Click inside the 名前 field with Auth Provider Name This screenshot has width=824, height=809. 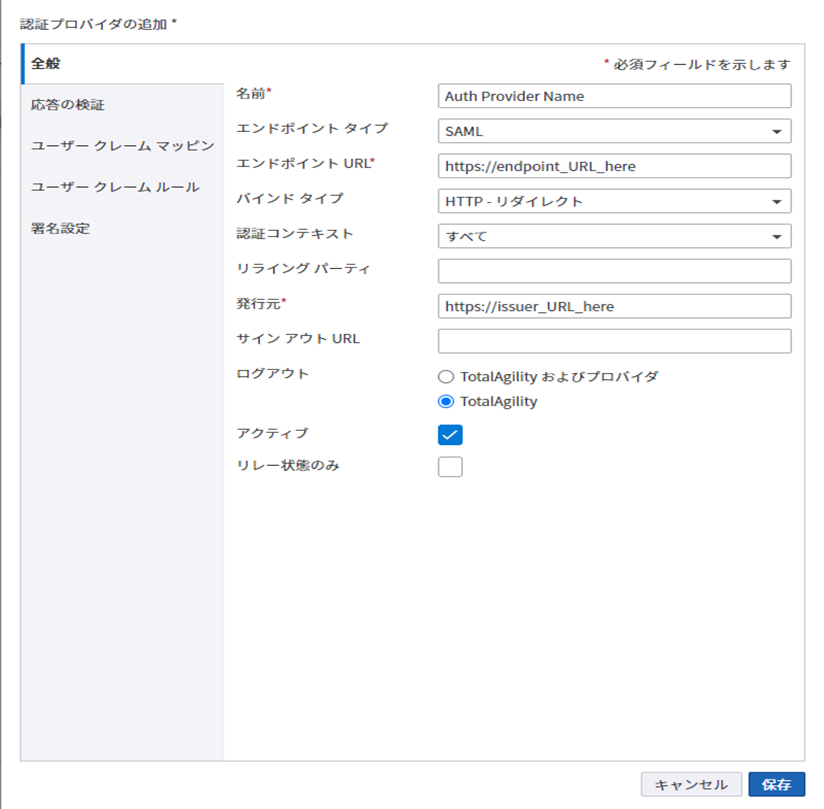pos(614,96)
